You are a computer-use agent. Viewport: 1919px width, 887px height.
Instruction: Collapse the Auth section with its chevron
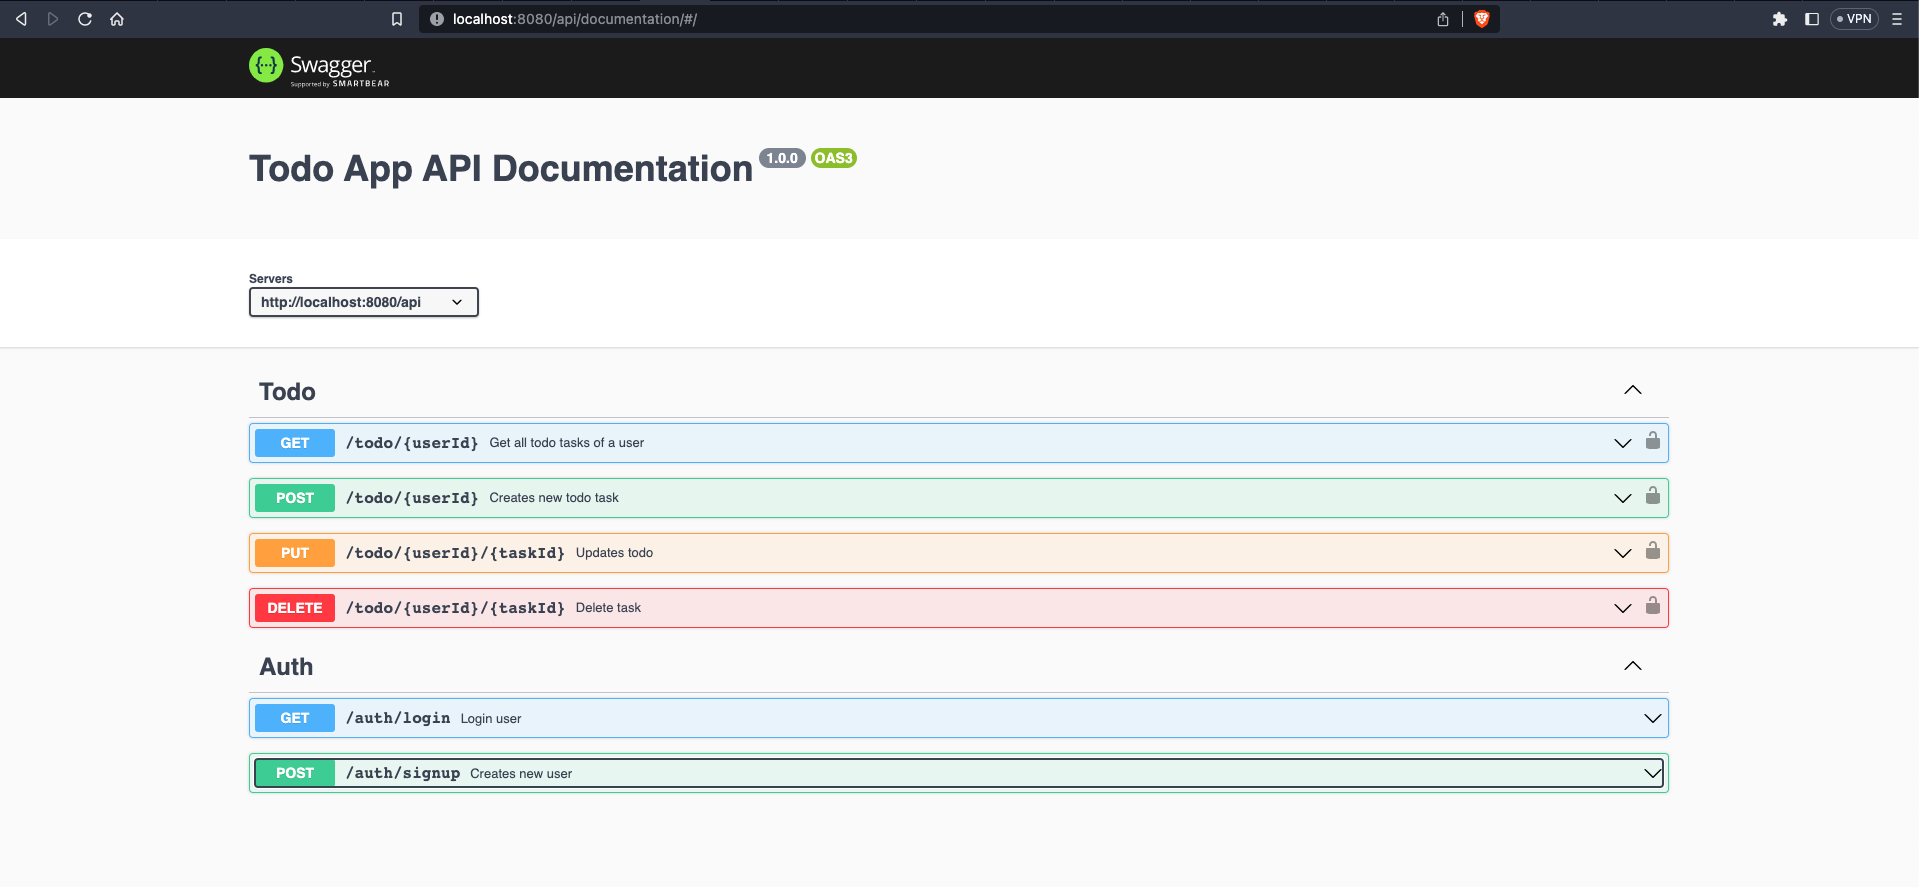(x=1633, y=666)
